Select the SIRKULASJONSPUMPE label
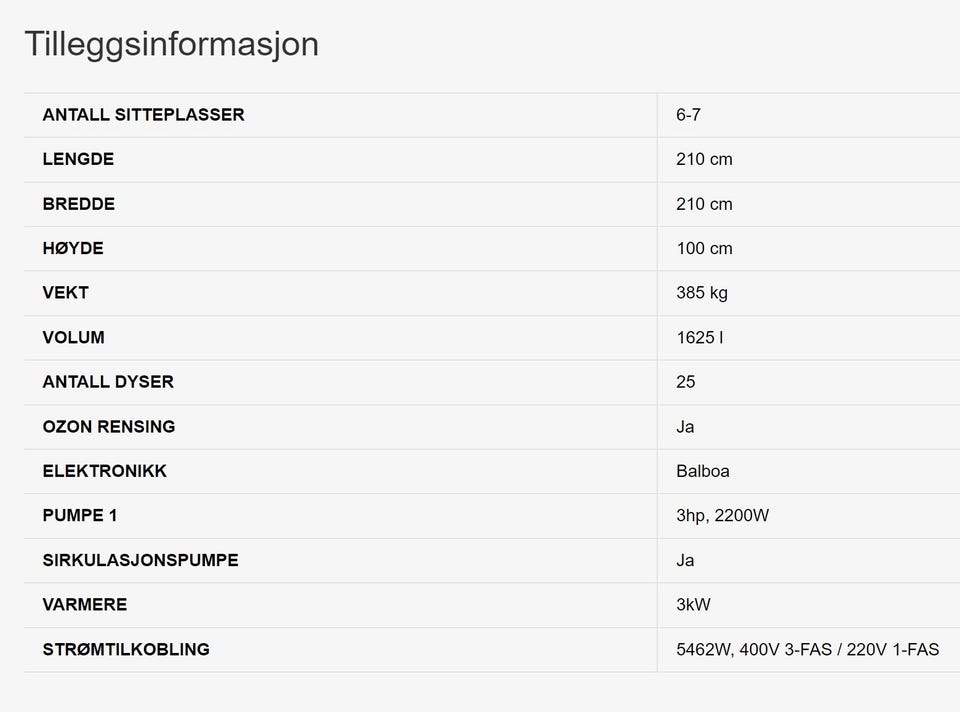 (141, 560)
